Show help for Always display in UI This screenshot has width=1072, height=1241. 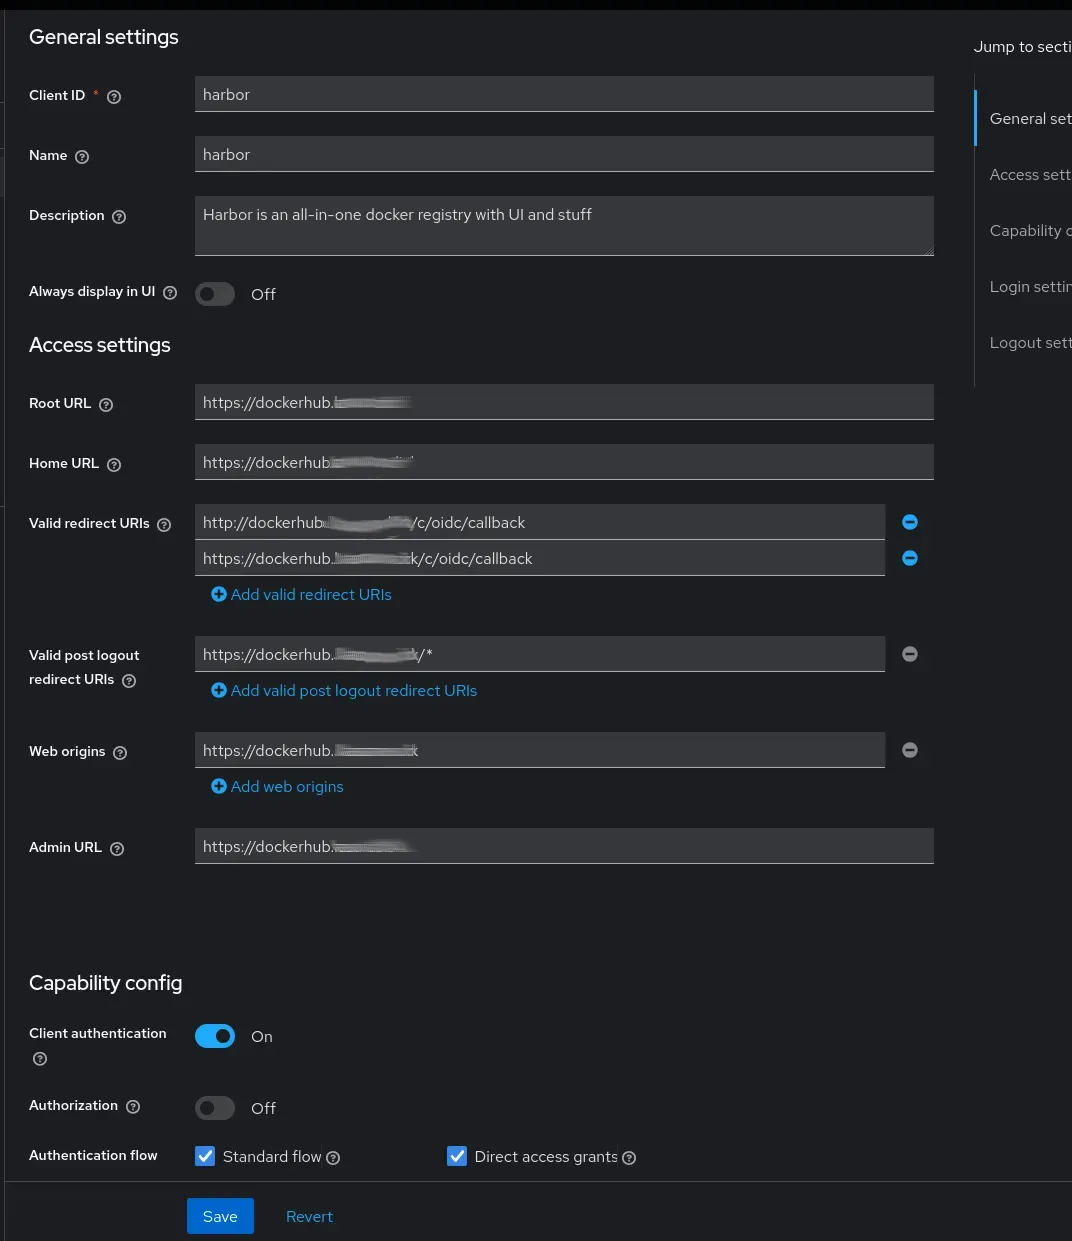(x=170, y=293)
